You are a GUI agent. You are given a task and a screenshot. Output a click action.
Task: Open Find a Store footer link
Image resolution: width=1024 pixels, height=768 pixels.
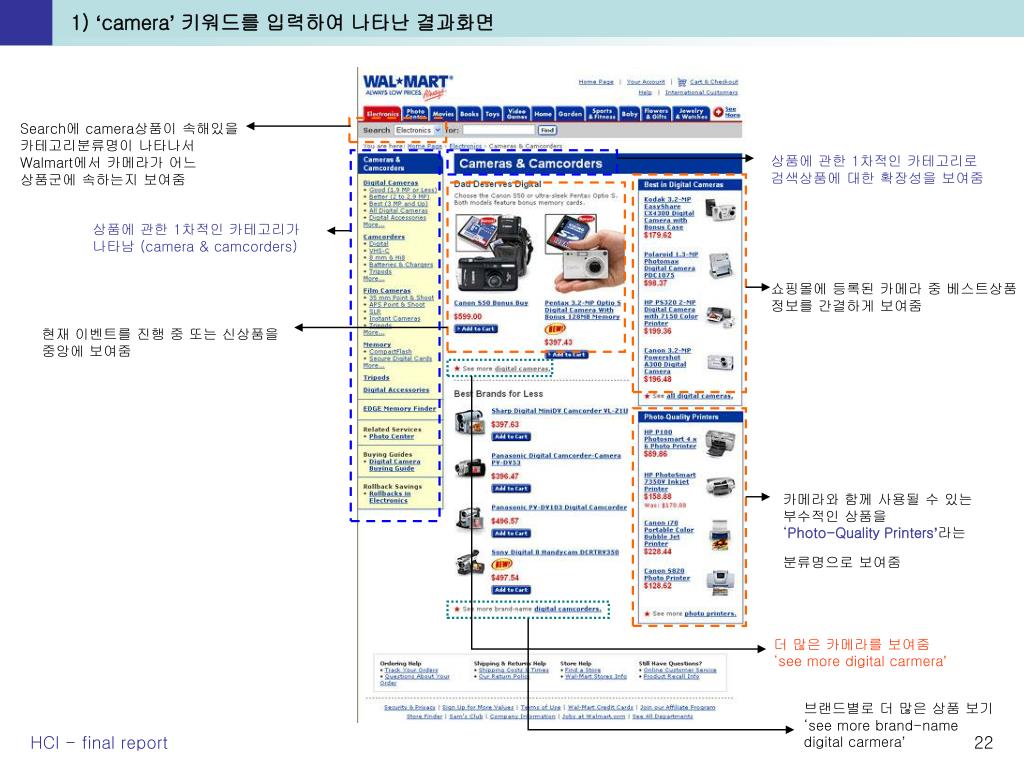tap(583, 670)
